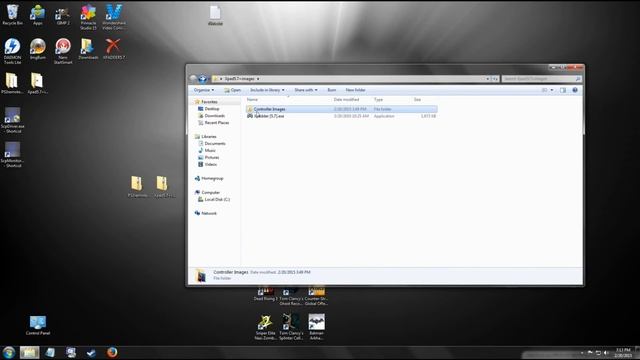Change the view layout icon in Explorer
This screenshot has width=640, height=360.
pyautogui.click(x=544, y=90)
